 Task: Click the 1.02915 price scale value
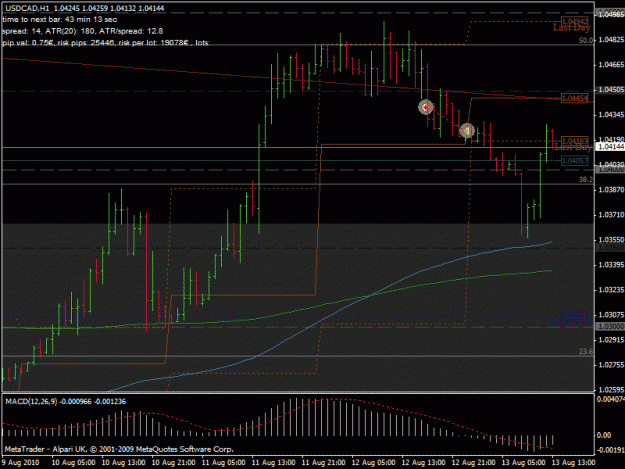611,340
